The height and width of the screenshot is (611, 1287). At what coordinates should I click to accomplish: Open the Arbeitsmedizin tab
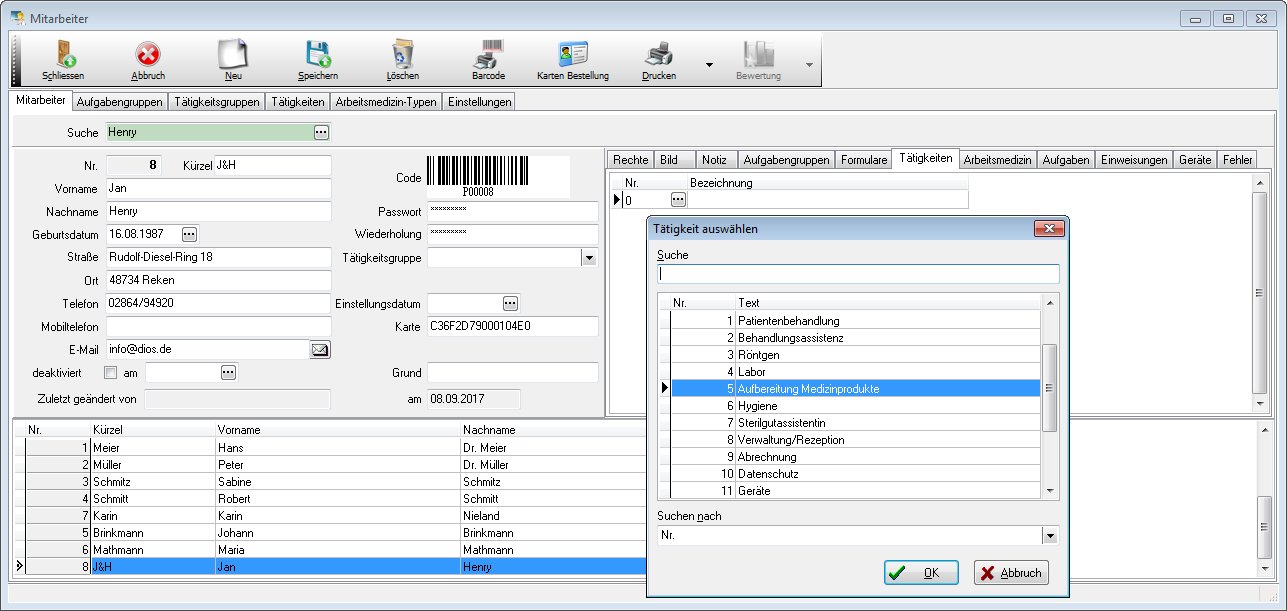click(997, 160)
